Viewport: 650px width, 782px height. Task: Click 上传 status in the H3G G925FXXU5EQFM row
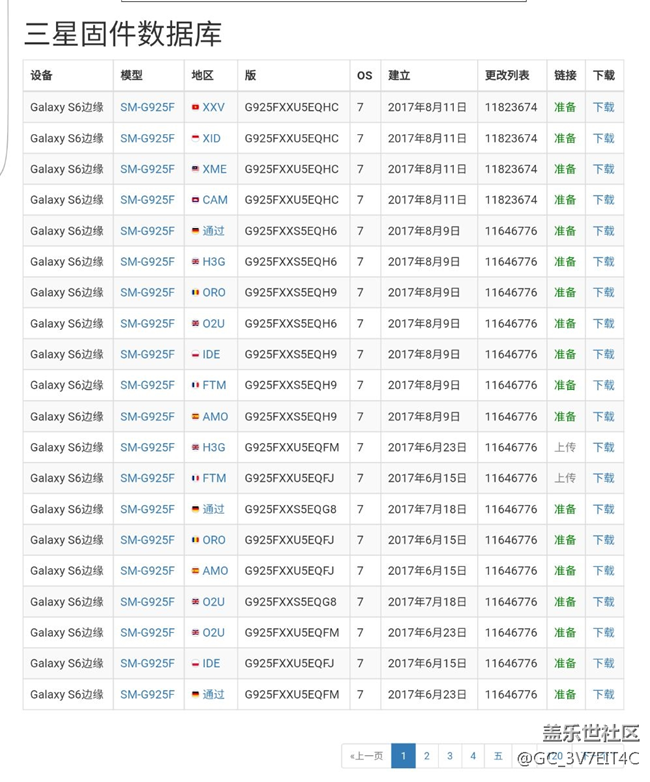565,447
